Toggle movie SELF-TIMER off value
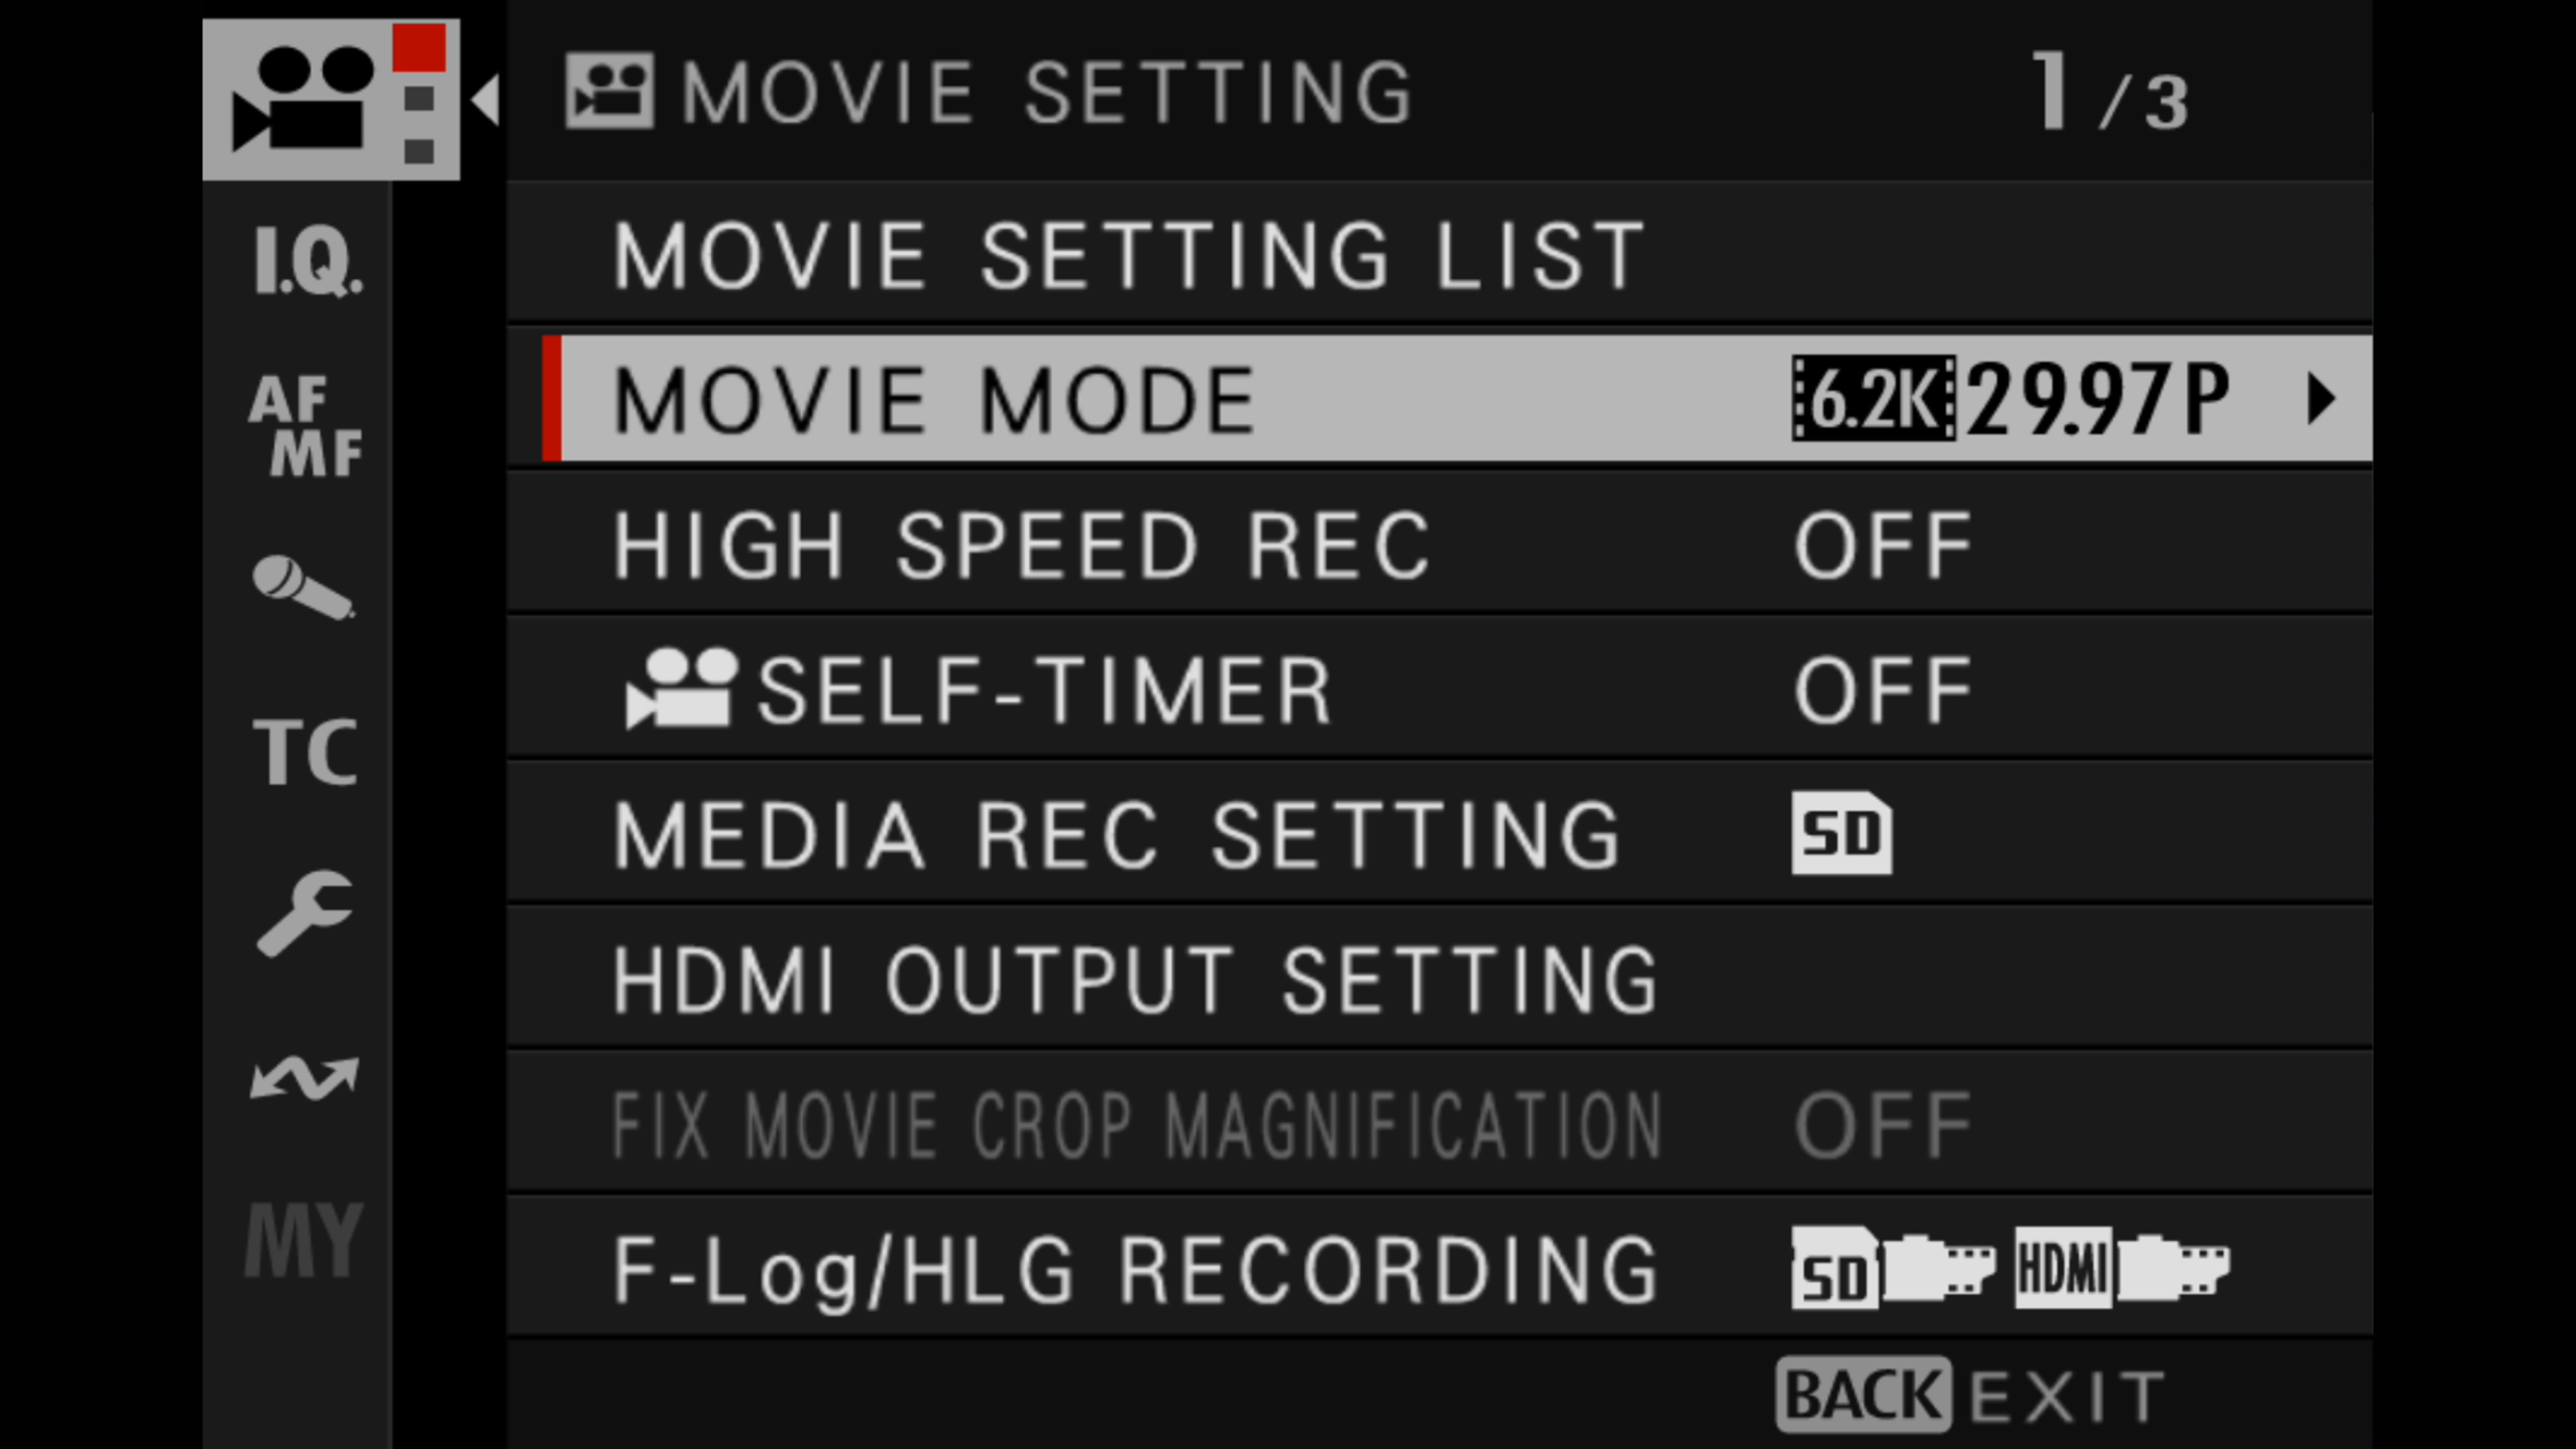 tap(1882, 691)
